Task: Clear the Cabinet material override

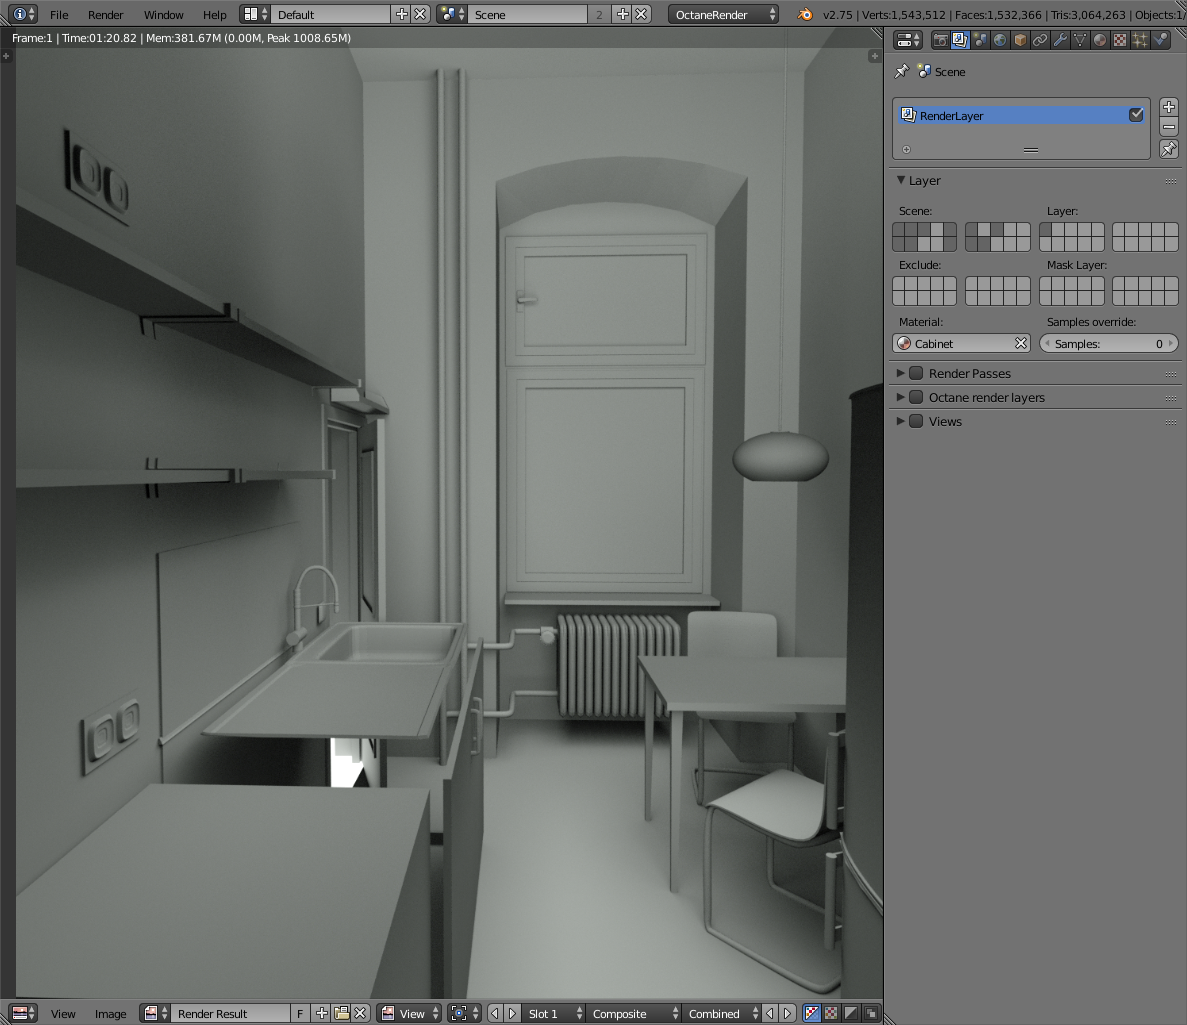Action: point(1020,344)
